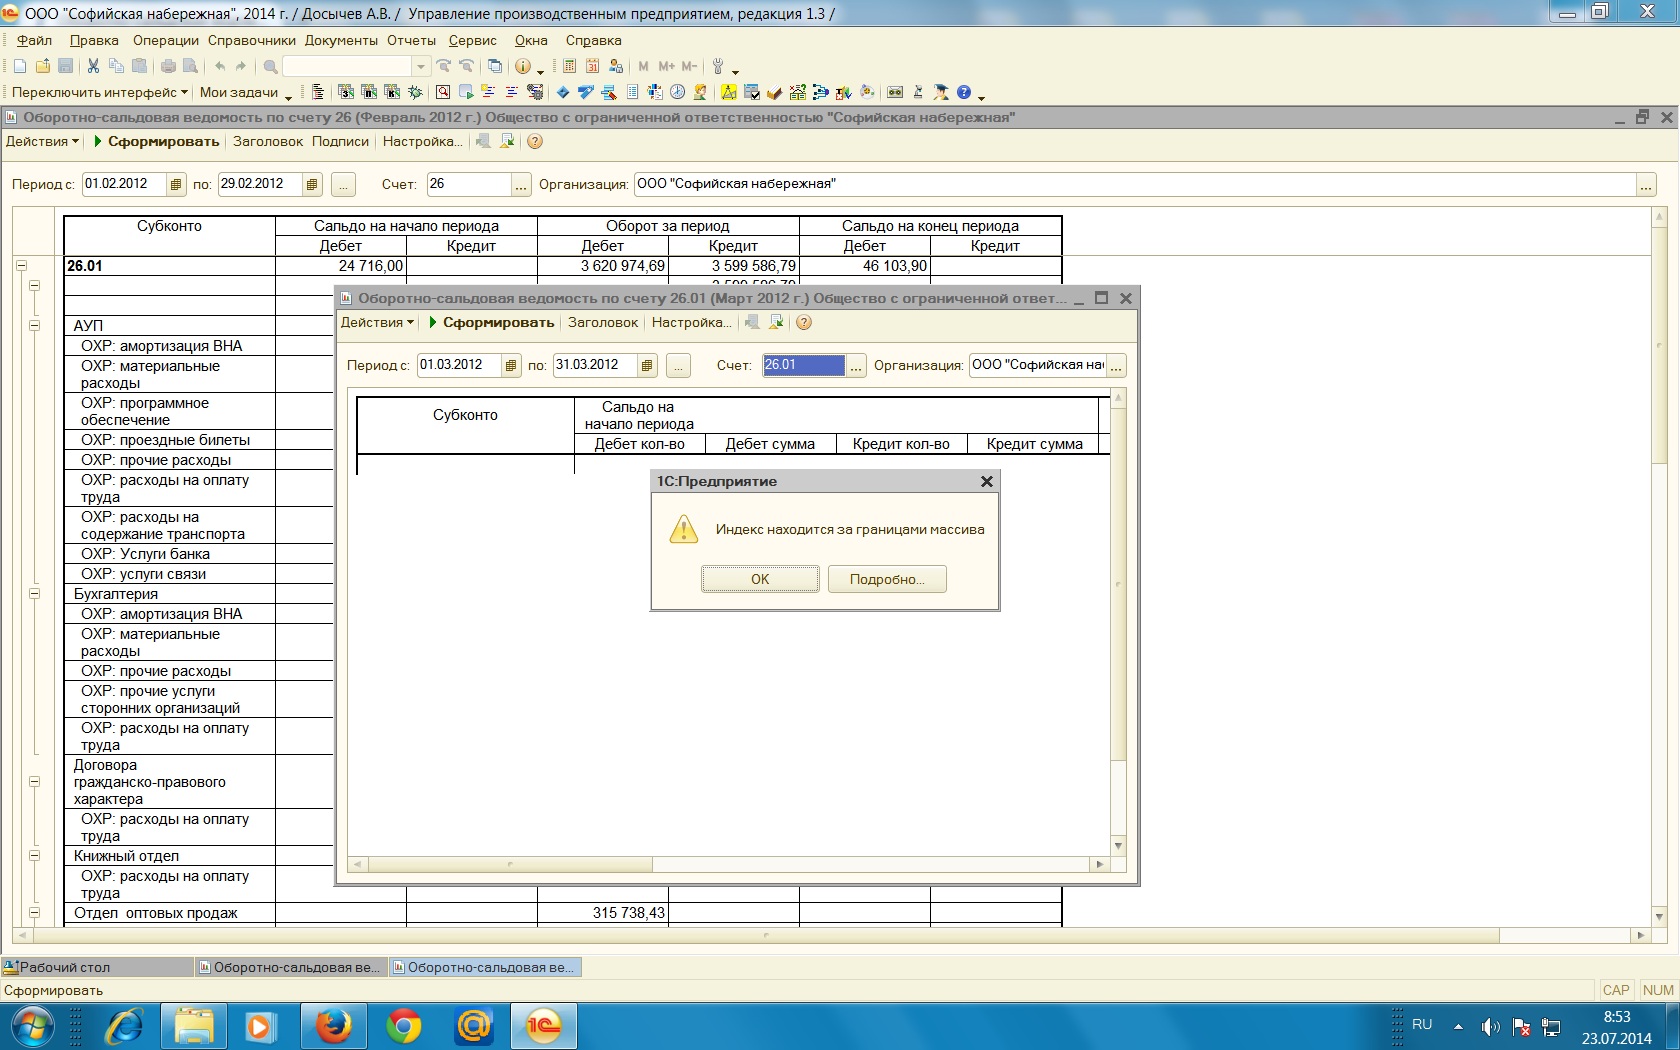Click help icon in 26.01 report toolbar

[x=804, y=322]
